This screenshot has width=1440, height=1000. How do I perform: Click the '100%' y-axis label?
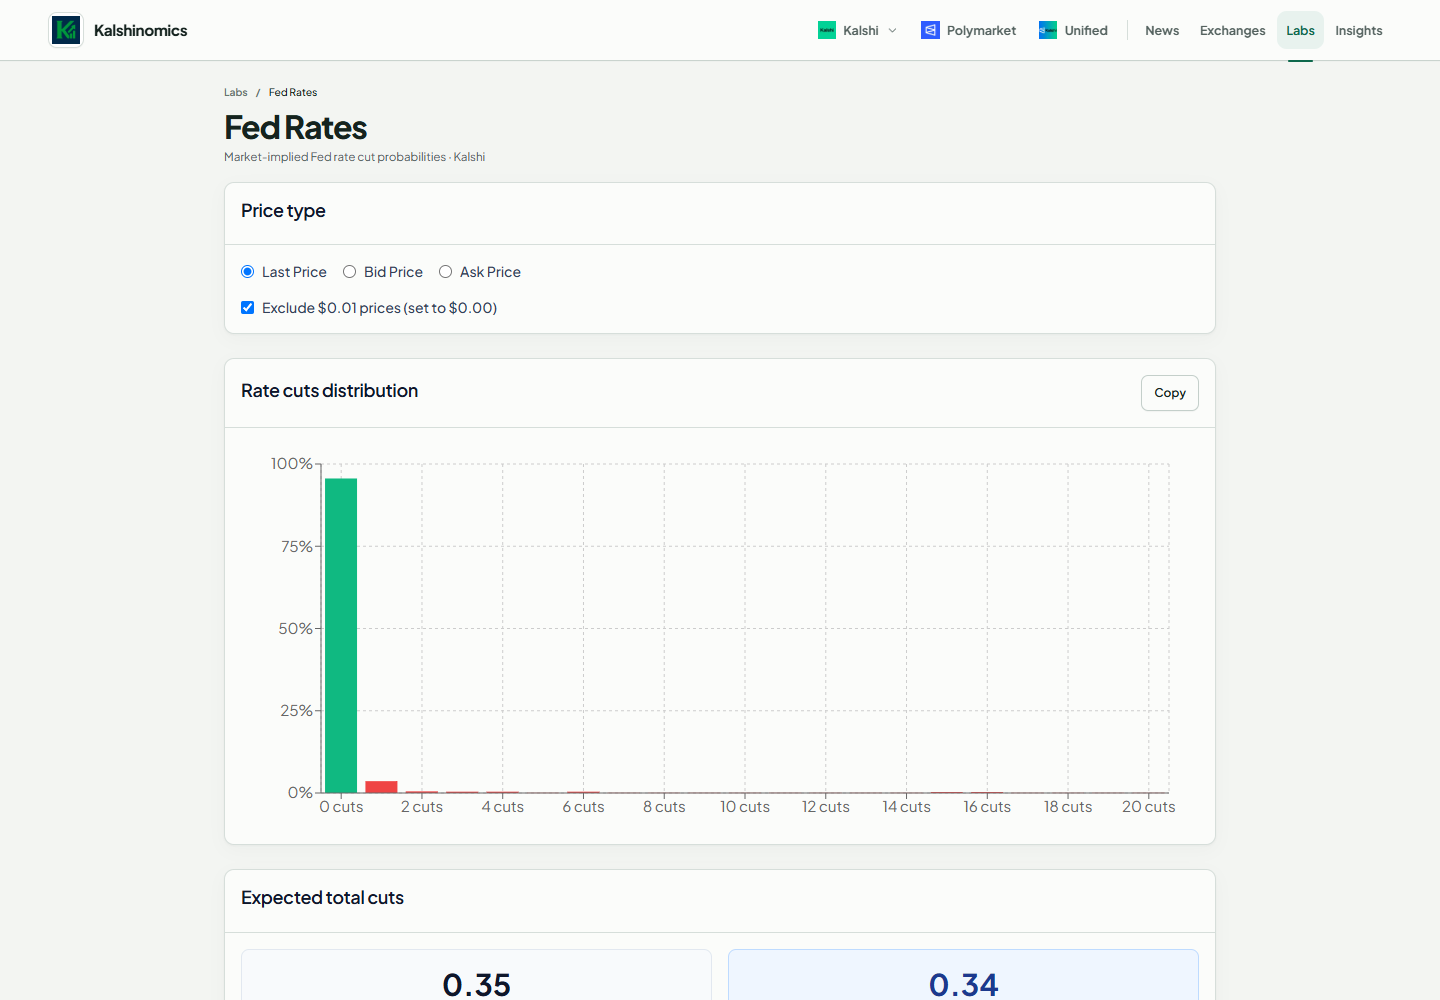point(292,464)
